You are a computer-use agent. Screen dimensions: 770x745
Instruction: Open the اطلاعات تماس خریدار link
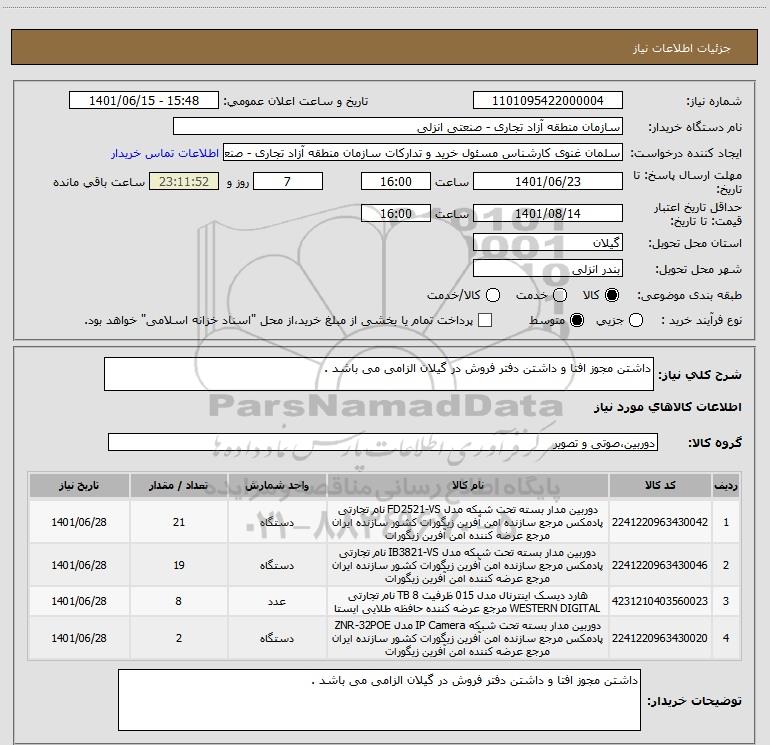point(165,153)
